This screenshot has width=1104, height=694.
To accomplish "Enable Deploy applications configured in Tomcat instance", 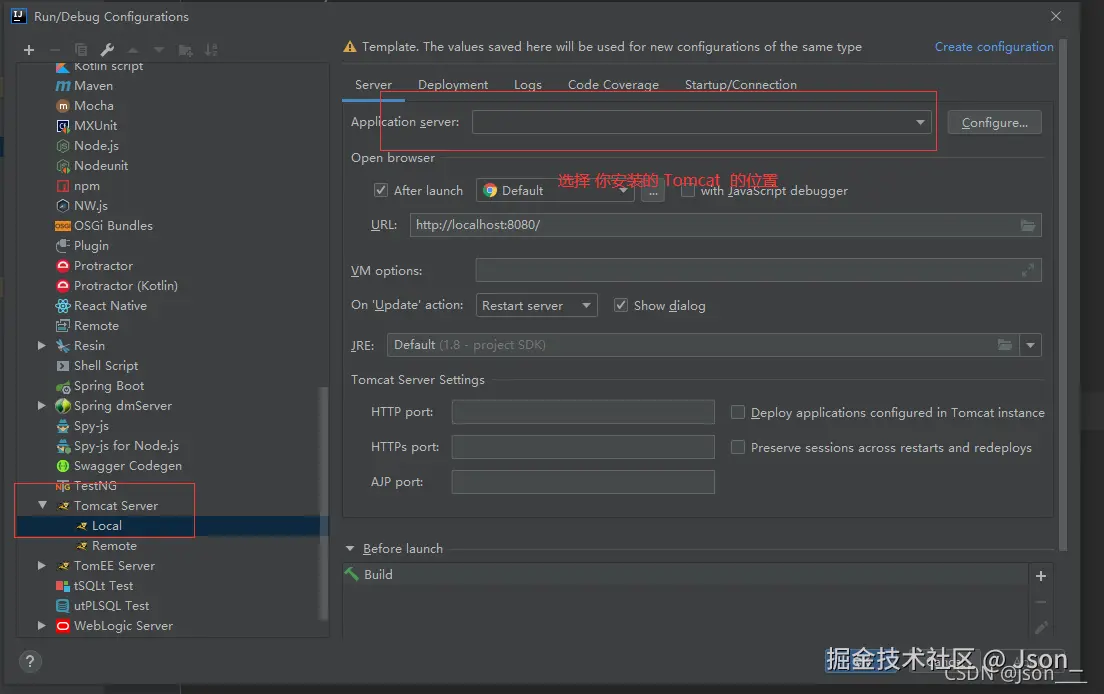I will pos(738,412).
